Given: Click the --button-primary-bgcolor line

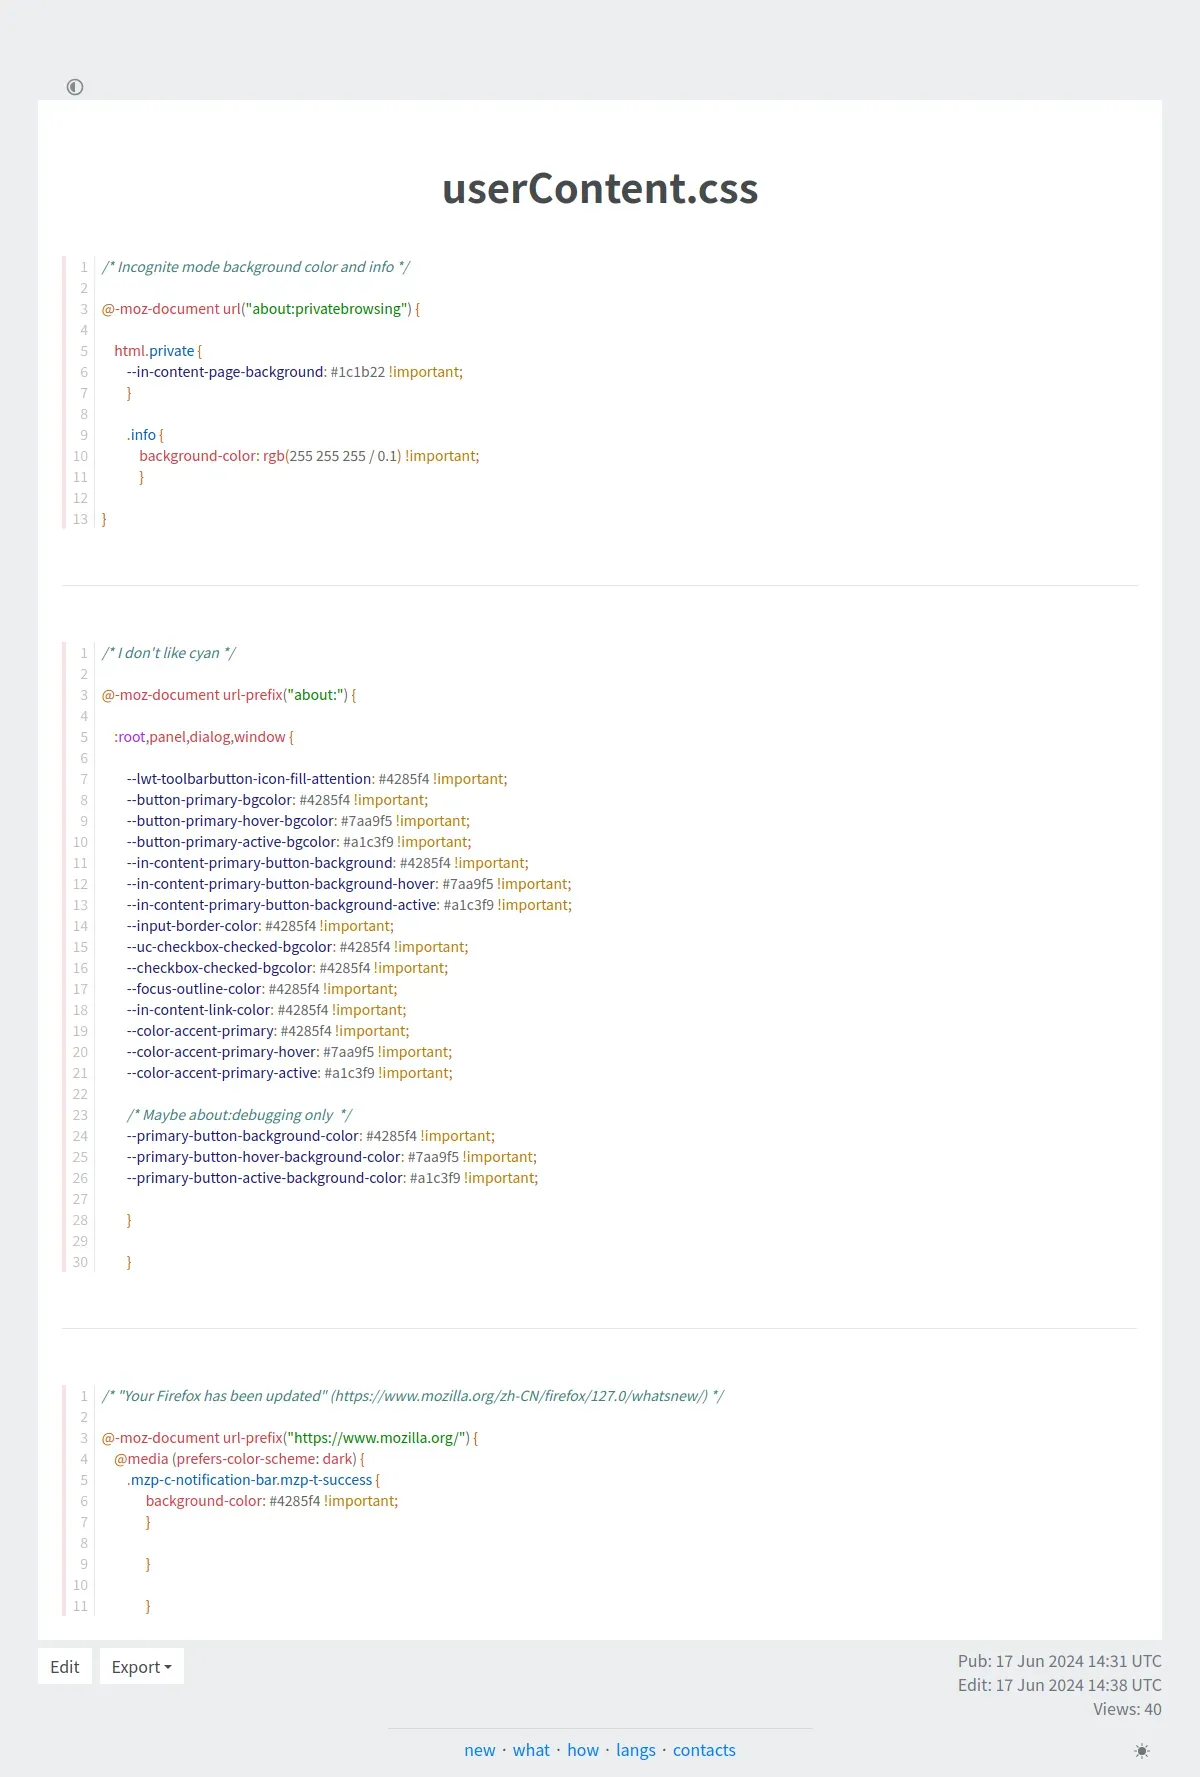Looking at the screenshot, I should 277,800.
